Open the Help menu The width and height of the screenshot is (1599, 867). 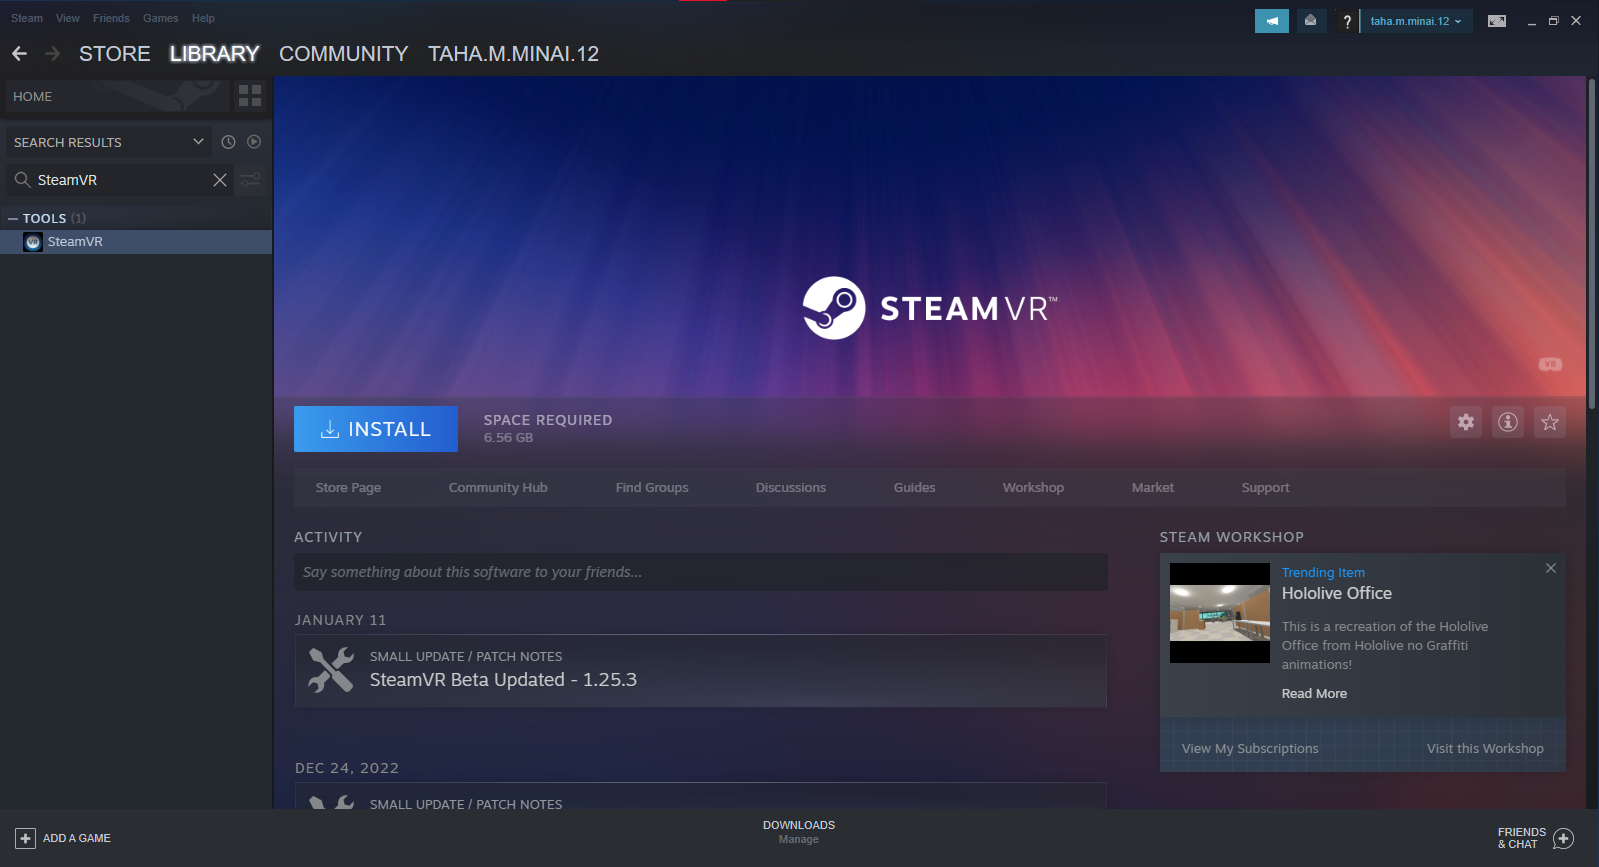tap(203, 18)
